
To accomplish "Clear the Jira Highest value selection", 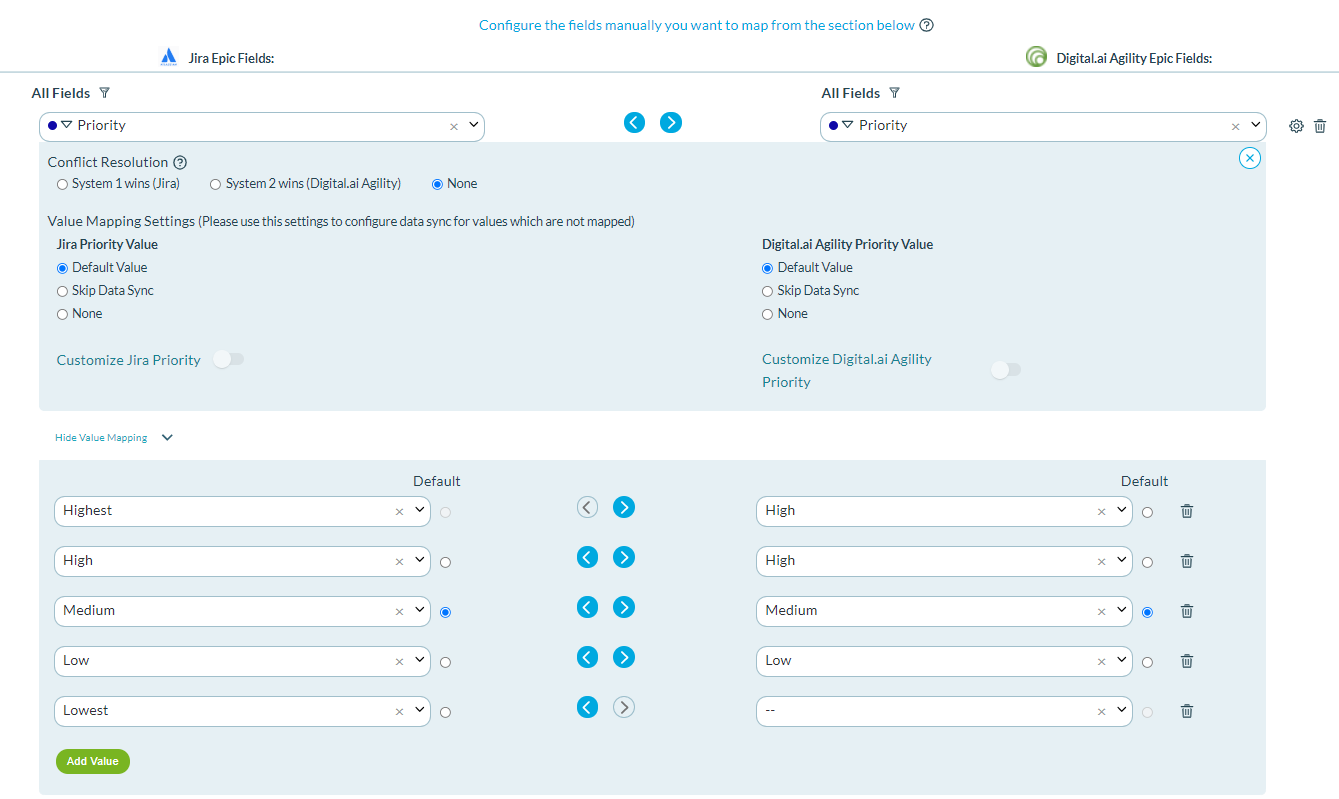I will (x=399, y=512).
